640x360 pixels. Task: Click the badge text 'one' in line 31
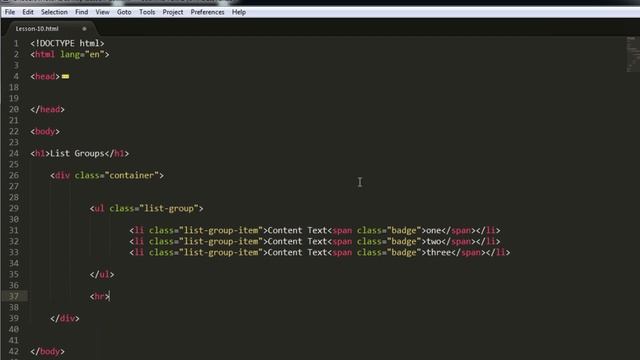coord(433,231)
